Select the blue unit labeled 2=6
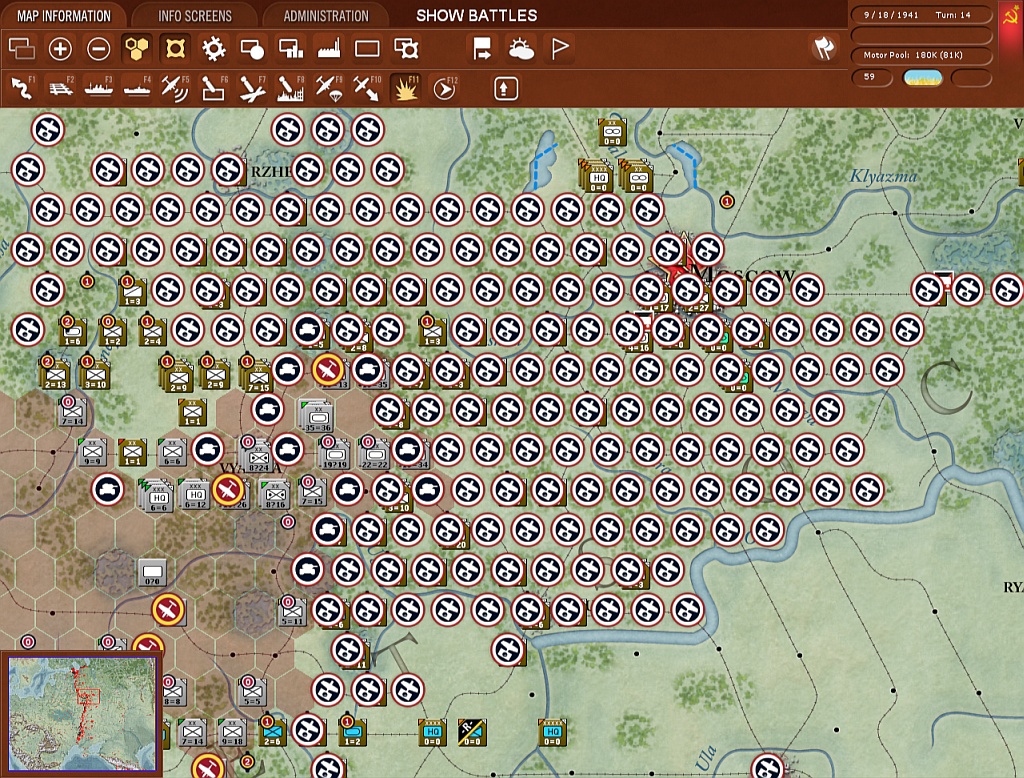The height and width of the screenshot is (778, 1024). (x=273, y=733)
